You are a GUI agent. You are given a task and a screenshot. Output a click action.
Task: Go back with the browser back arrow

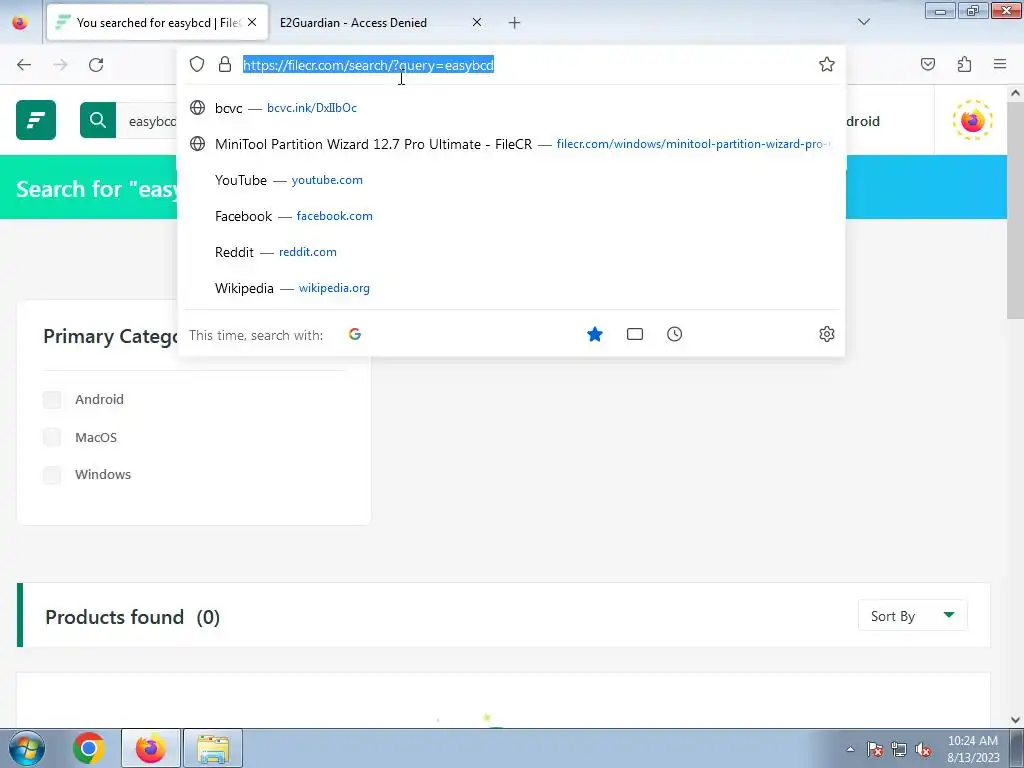(24, 65)
